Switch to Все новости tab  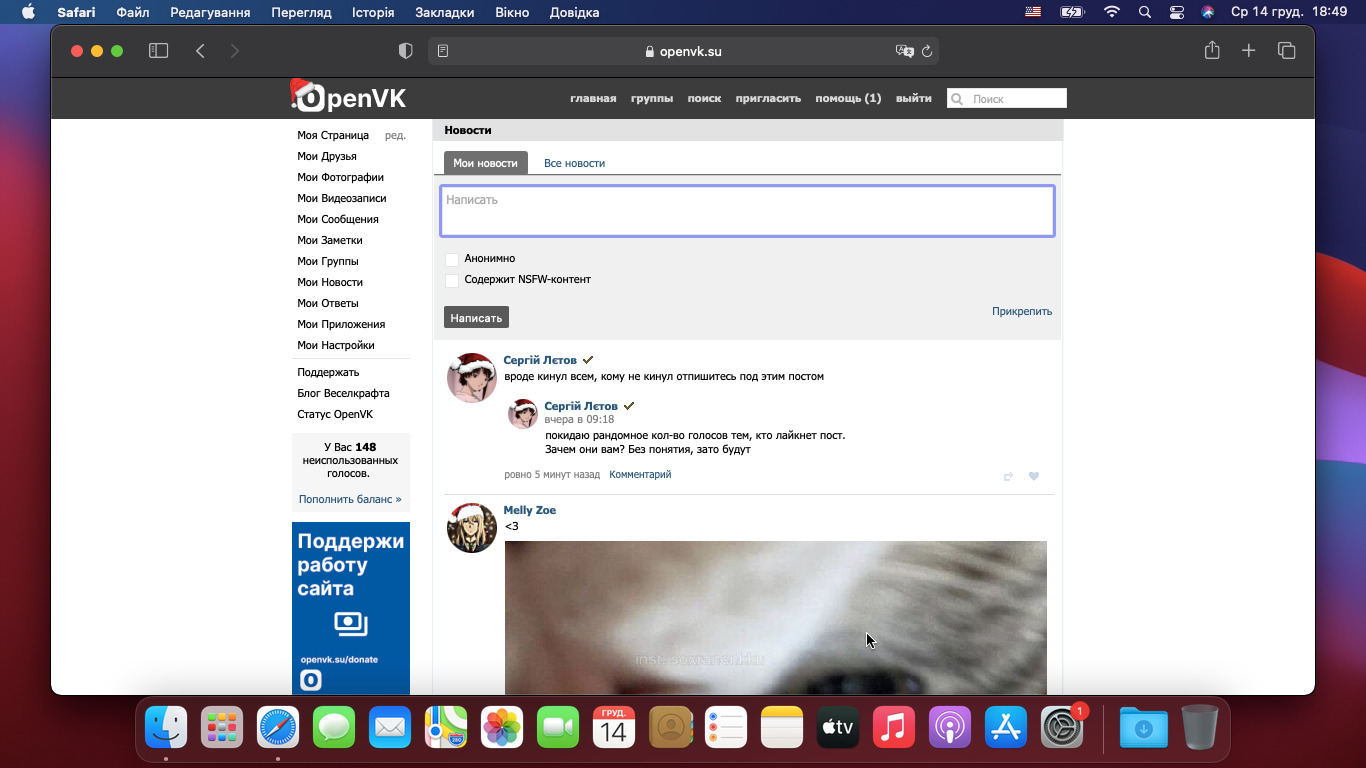[574, 163]
